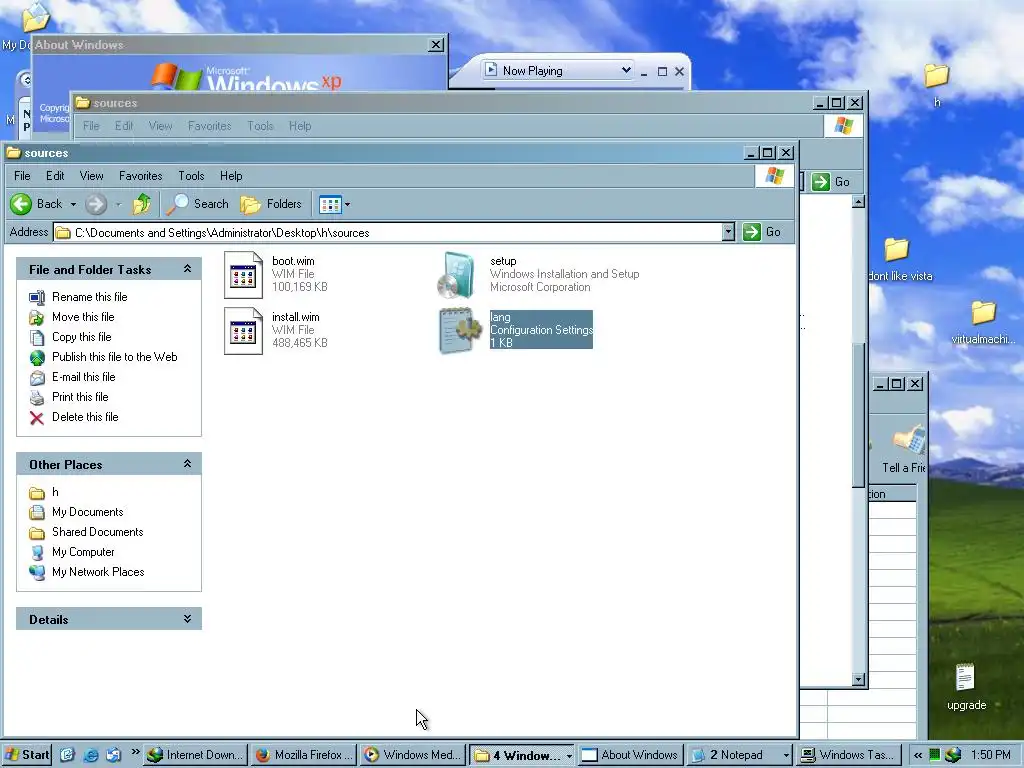Viewport: 1024px width, 768px height.
Task: Open 'My Documents' link in Other Places
Action: (x=88, y=513)
